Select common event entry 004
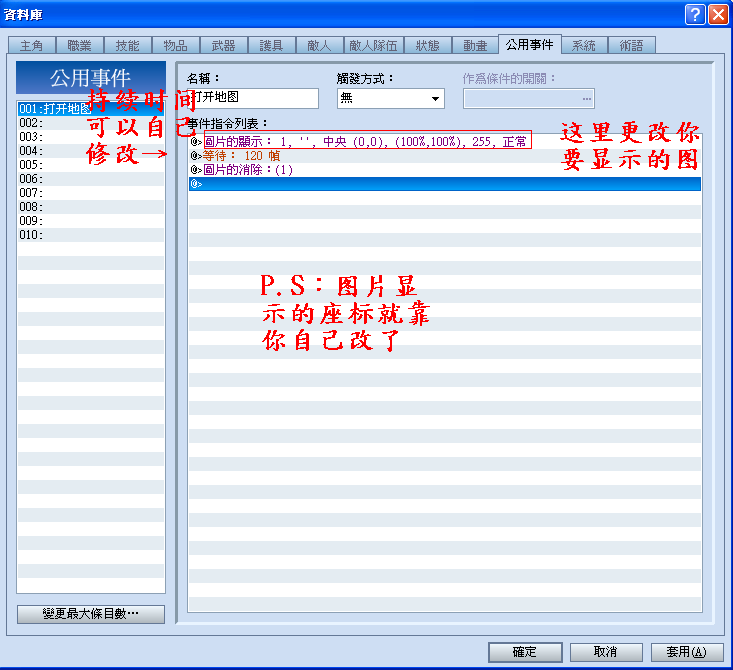Image resolution: width=733 pixels, height=670 pixels. (91, 151)
